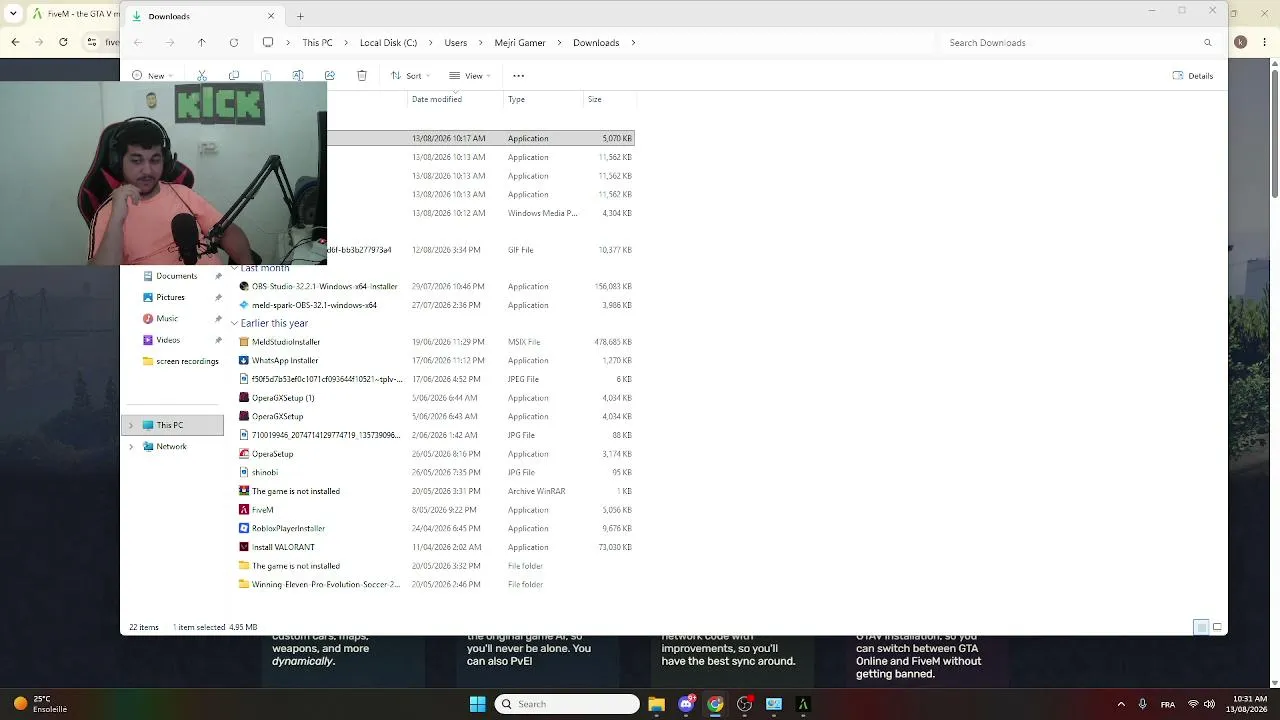Screen dimensions: 1280x720
Task: Toggle the large icons view button in status bar
Action: 1217,627
